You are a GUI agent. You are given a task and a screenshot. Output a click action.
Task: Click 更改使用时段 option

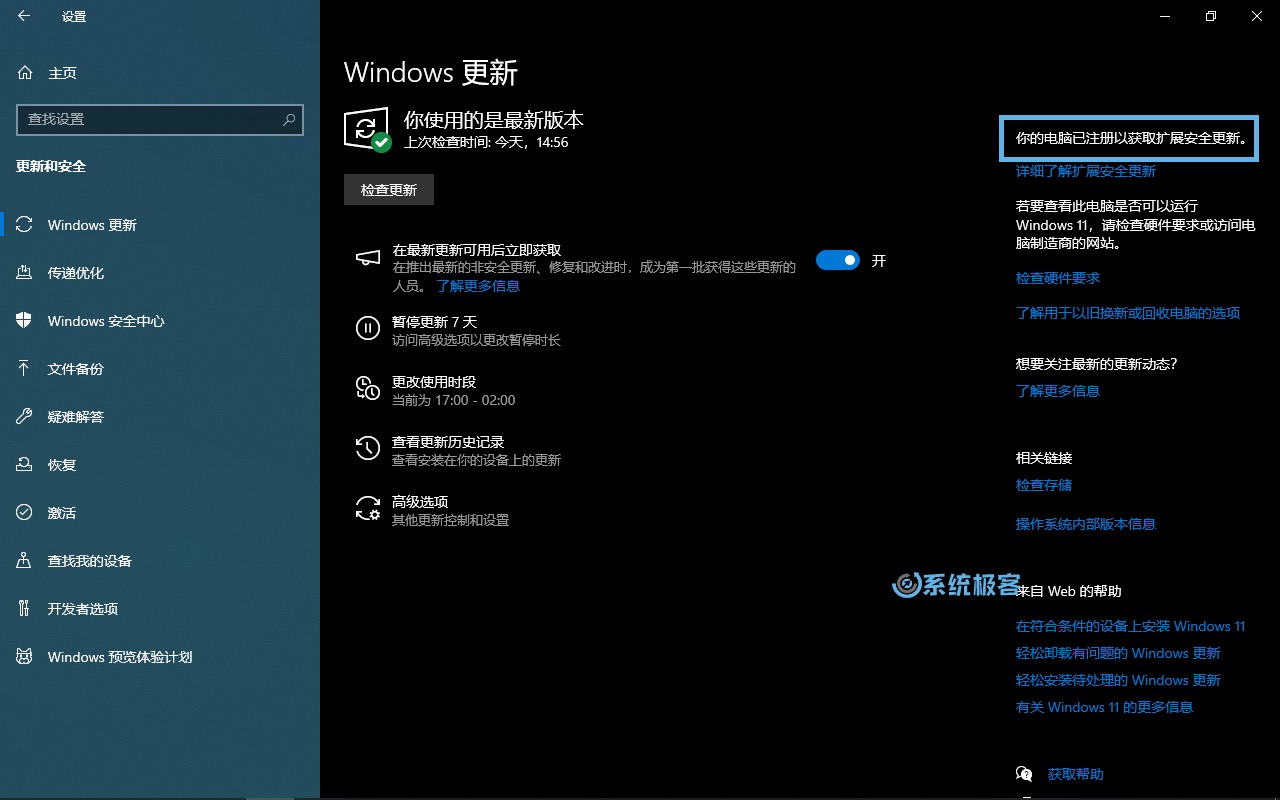[434, 382]
